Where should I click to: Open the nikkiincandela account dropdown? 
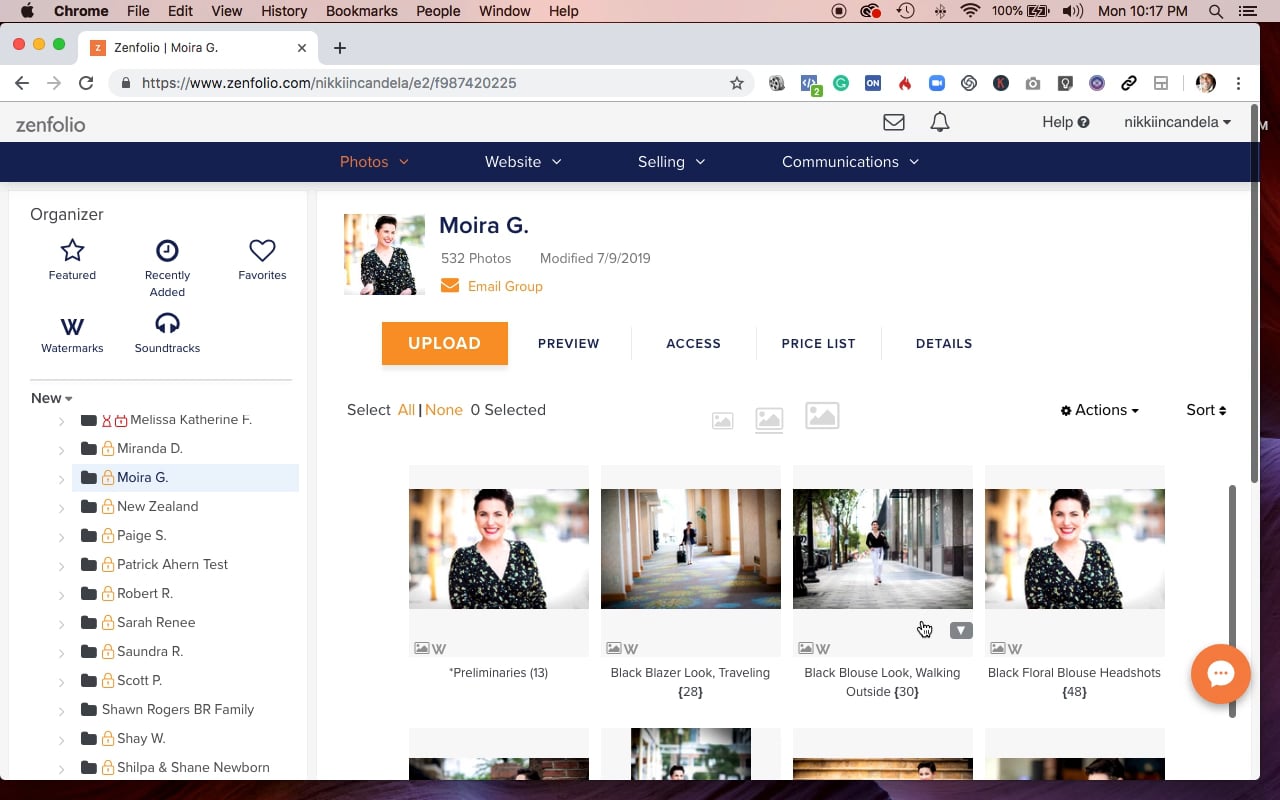click(1177, 122)
